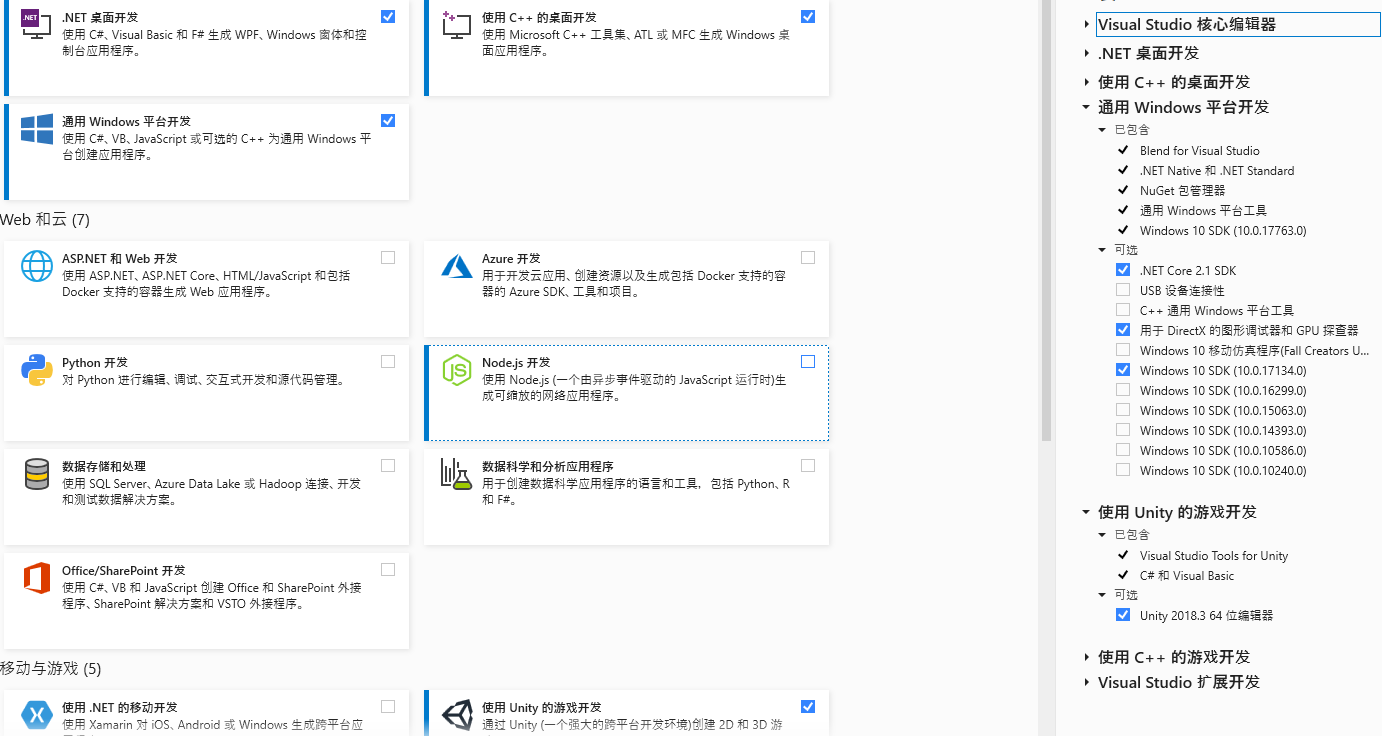Enable USB 设备连接性 option

(1123, 290)
